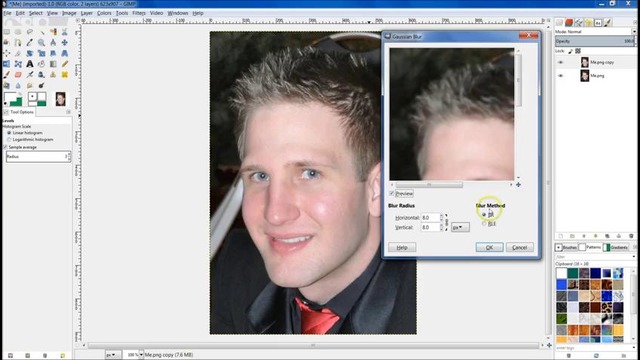Select the Paintbrush tool
This screenshot has width=640, height=360.
coord(6,75)
